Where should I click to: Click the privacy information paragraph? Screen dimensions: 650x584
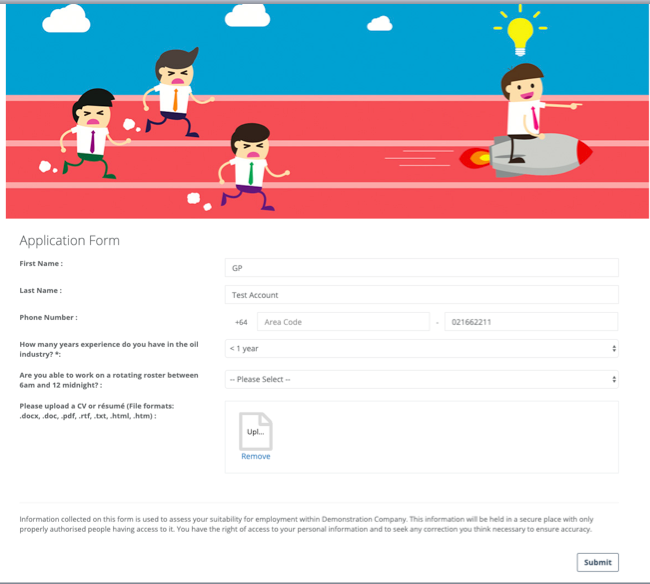[306, 524]
